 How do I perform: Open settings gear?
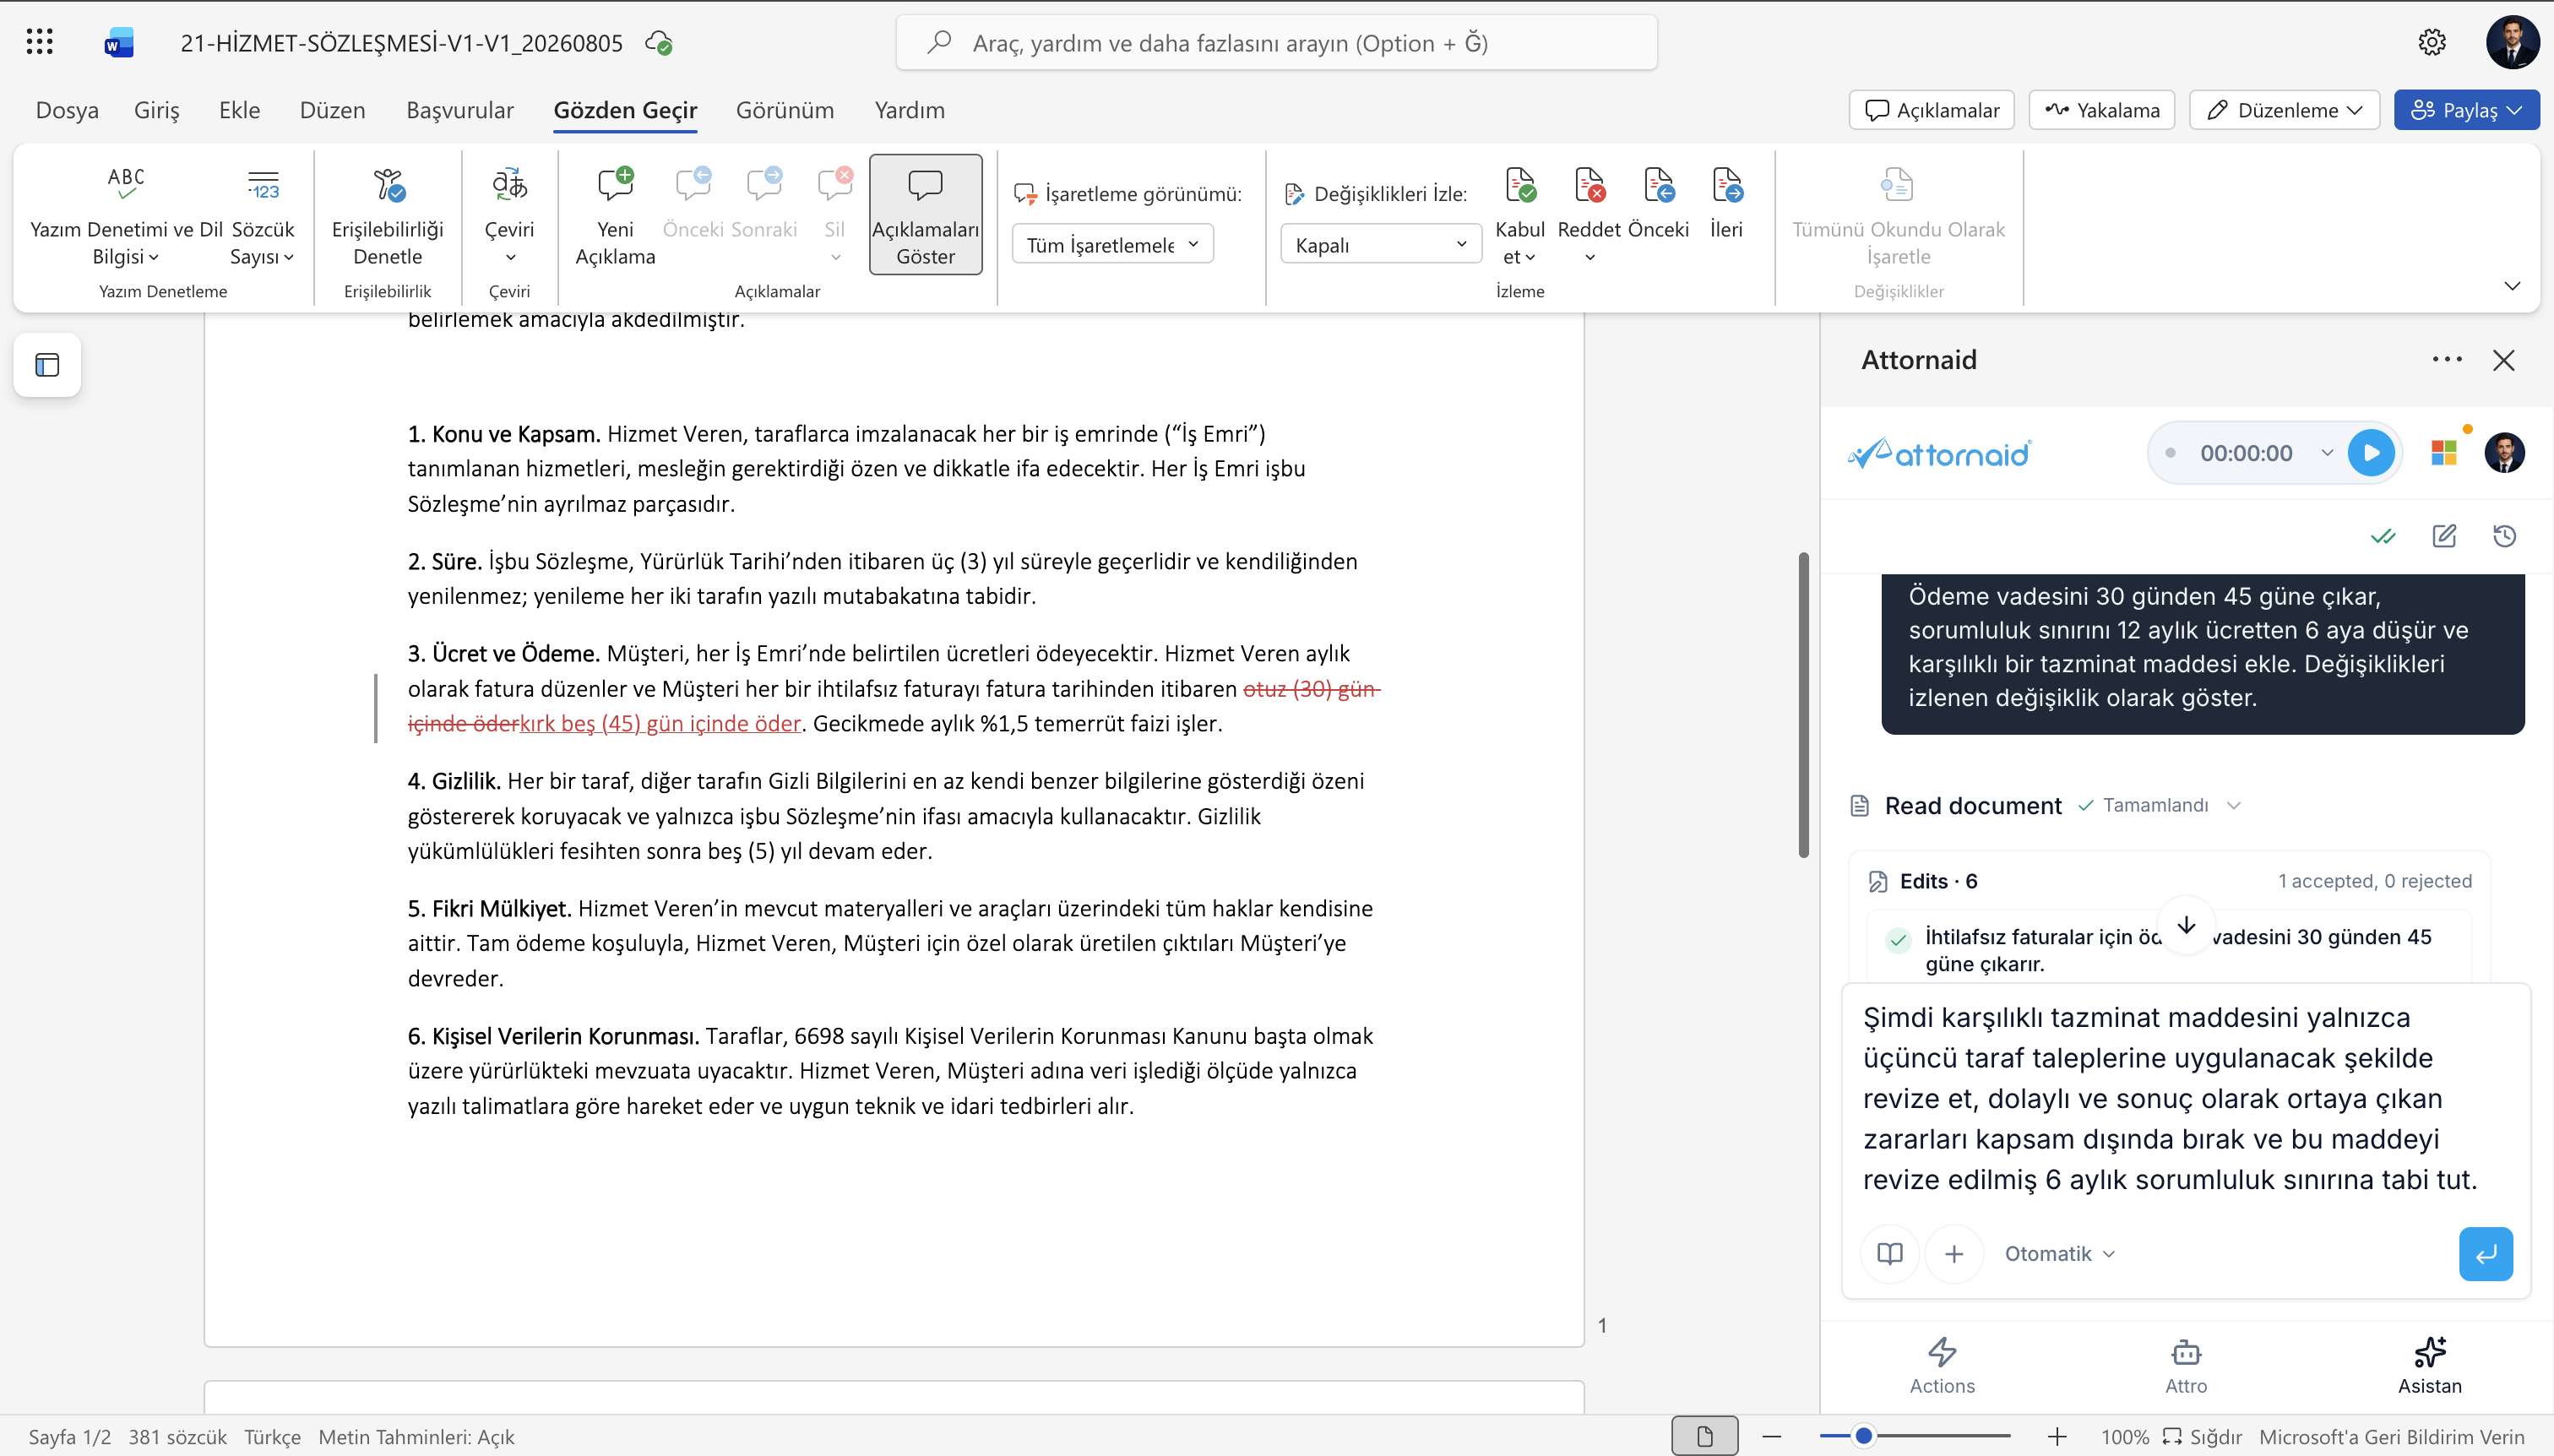2432,42
